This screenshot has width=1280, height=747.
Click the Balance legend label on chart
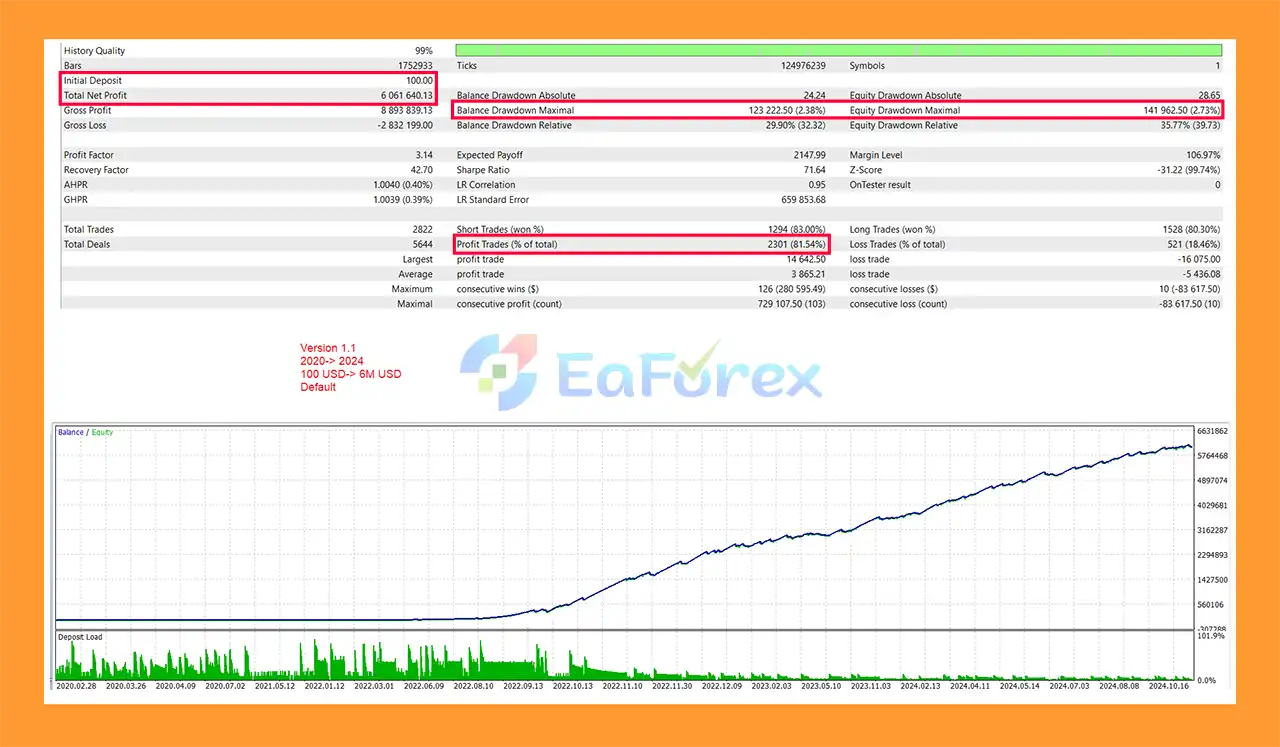tap(70, 432)
